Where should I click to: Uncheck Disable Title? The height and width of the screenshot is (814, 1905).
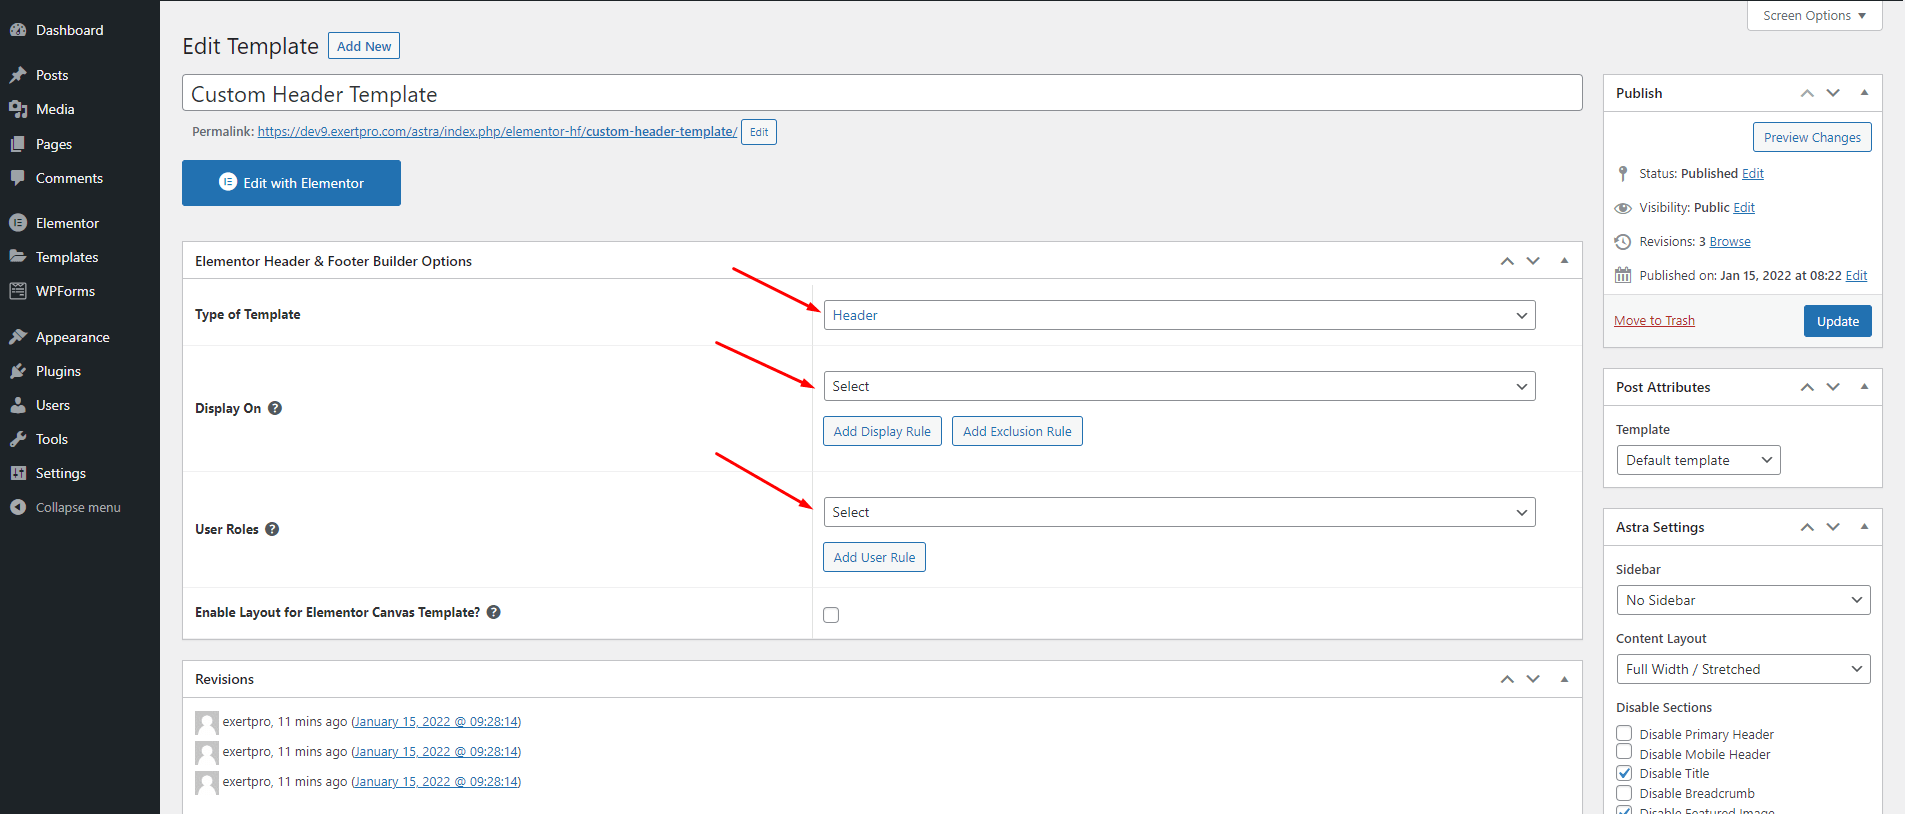1624,773
